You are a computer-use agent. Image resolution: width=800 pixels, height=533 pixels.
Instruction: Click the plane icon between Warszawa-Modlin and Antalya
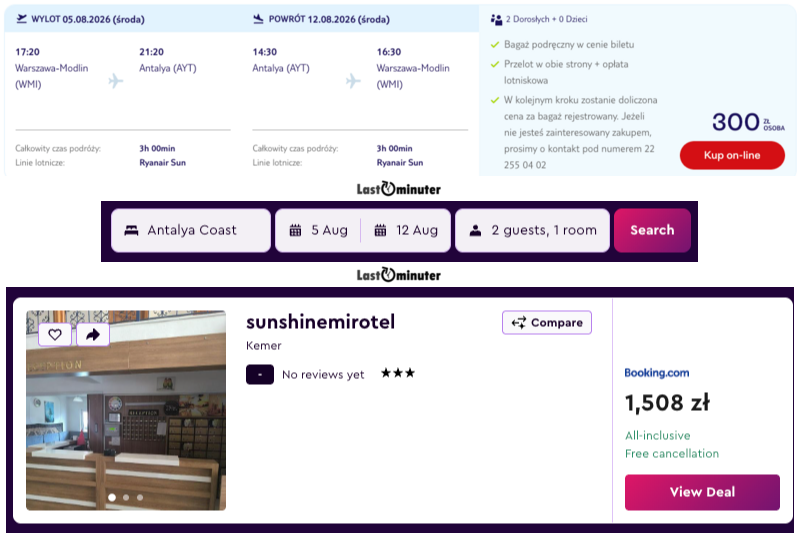coord(116,81)
